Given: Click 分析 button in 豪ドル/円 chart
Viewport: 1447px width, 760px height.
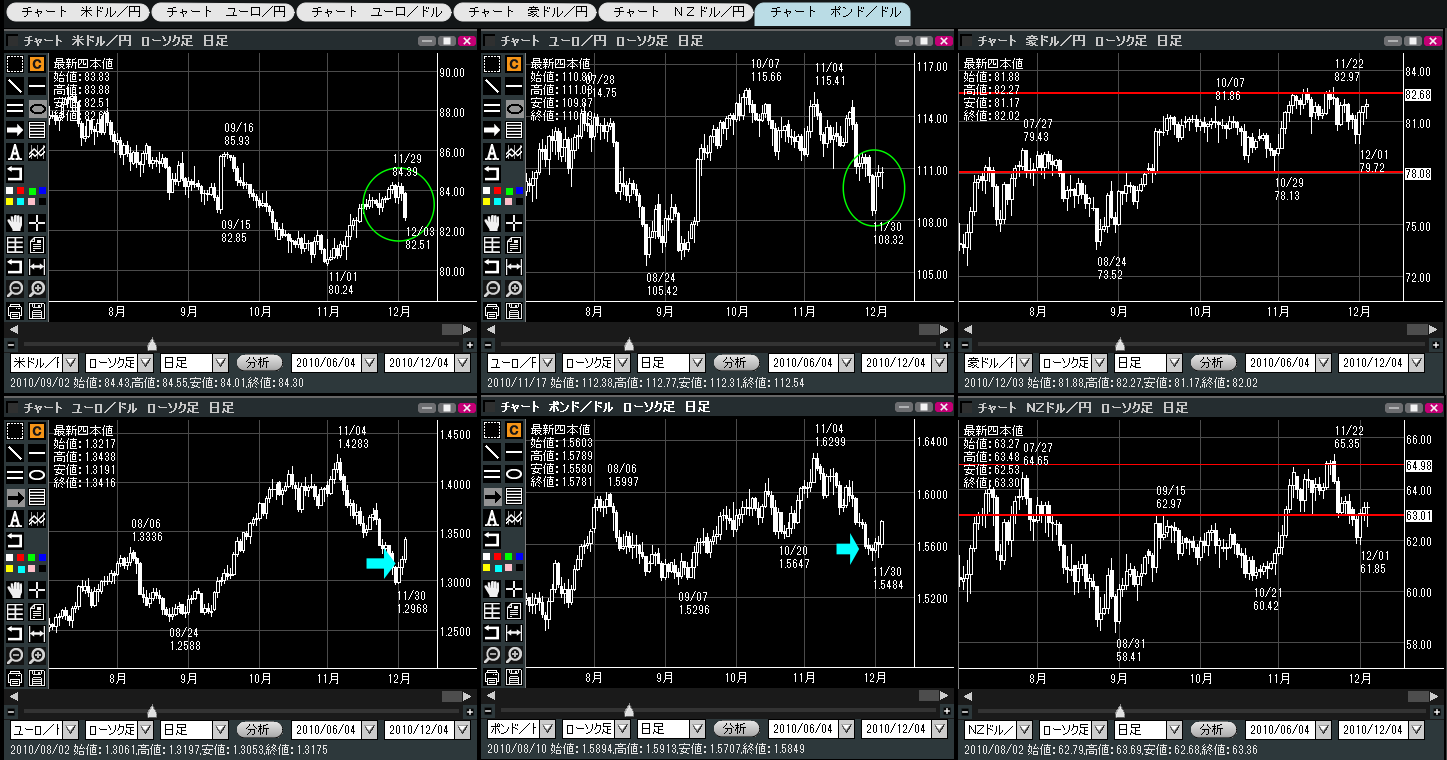Looking at the screenshot, I should [x=1212, y=363].
